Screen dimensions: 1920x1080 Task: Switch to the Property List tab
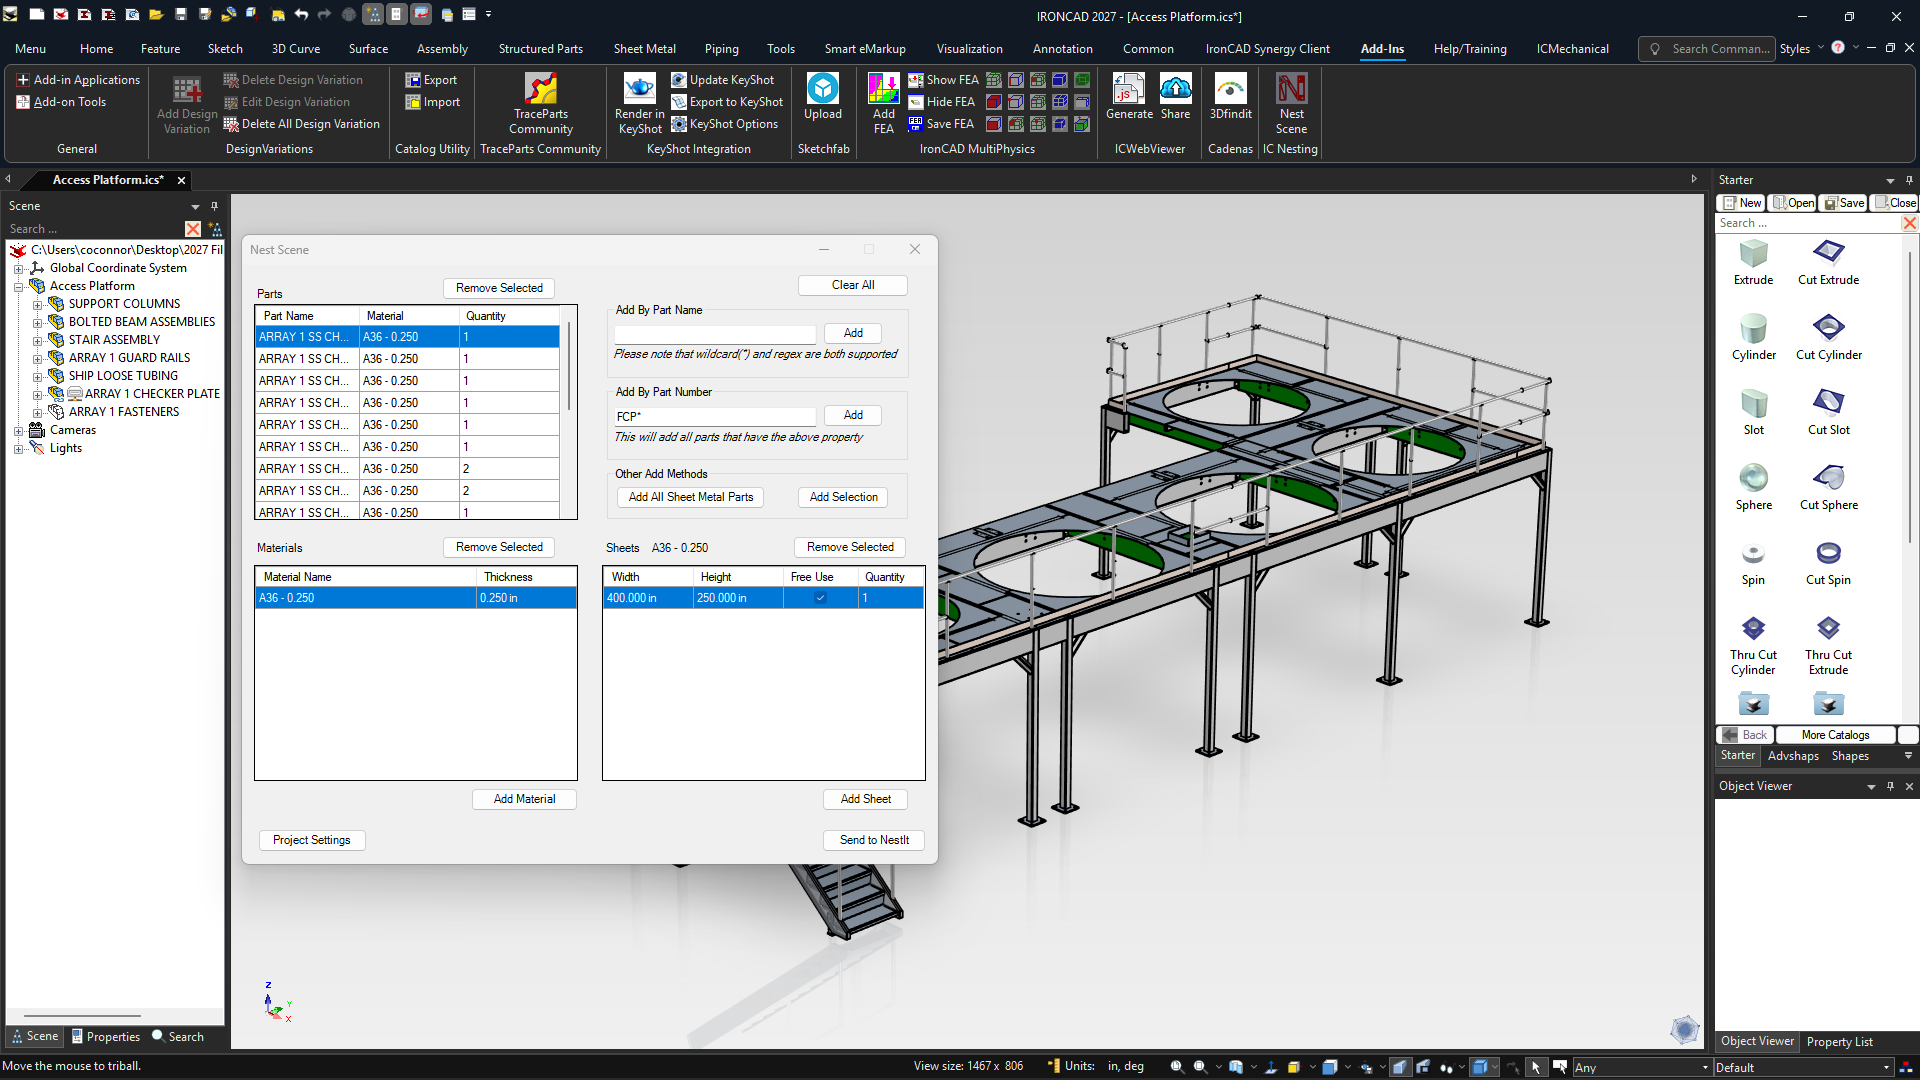1839,1042
